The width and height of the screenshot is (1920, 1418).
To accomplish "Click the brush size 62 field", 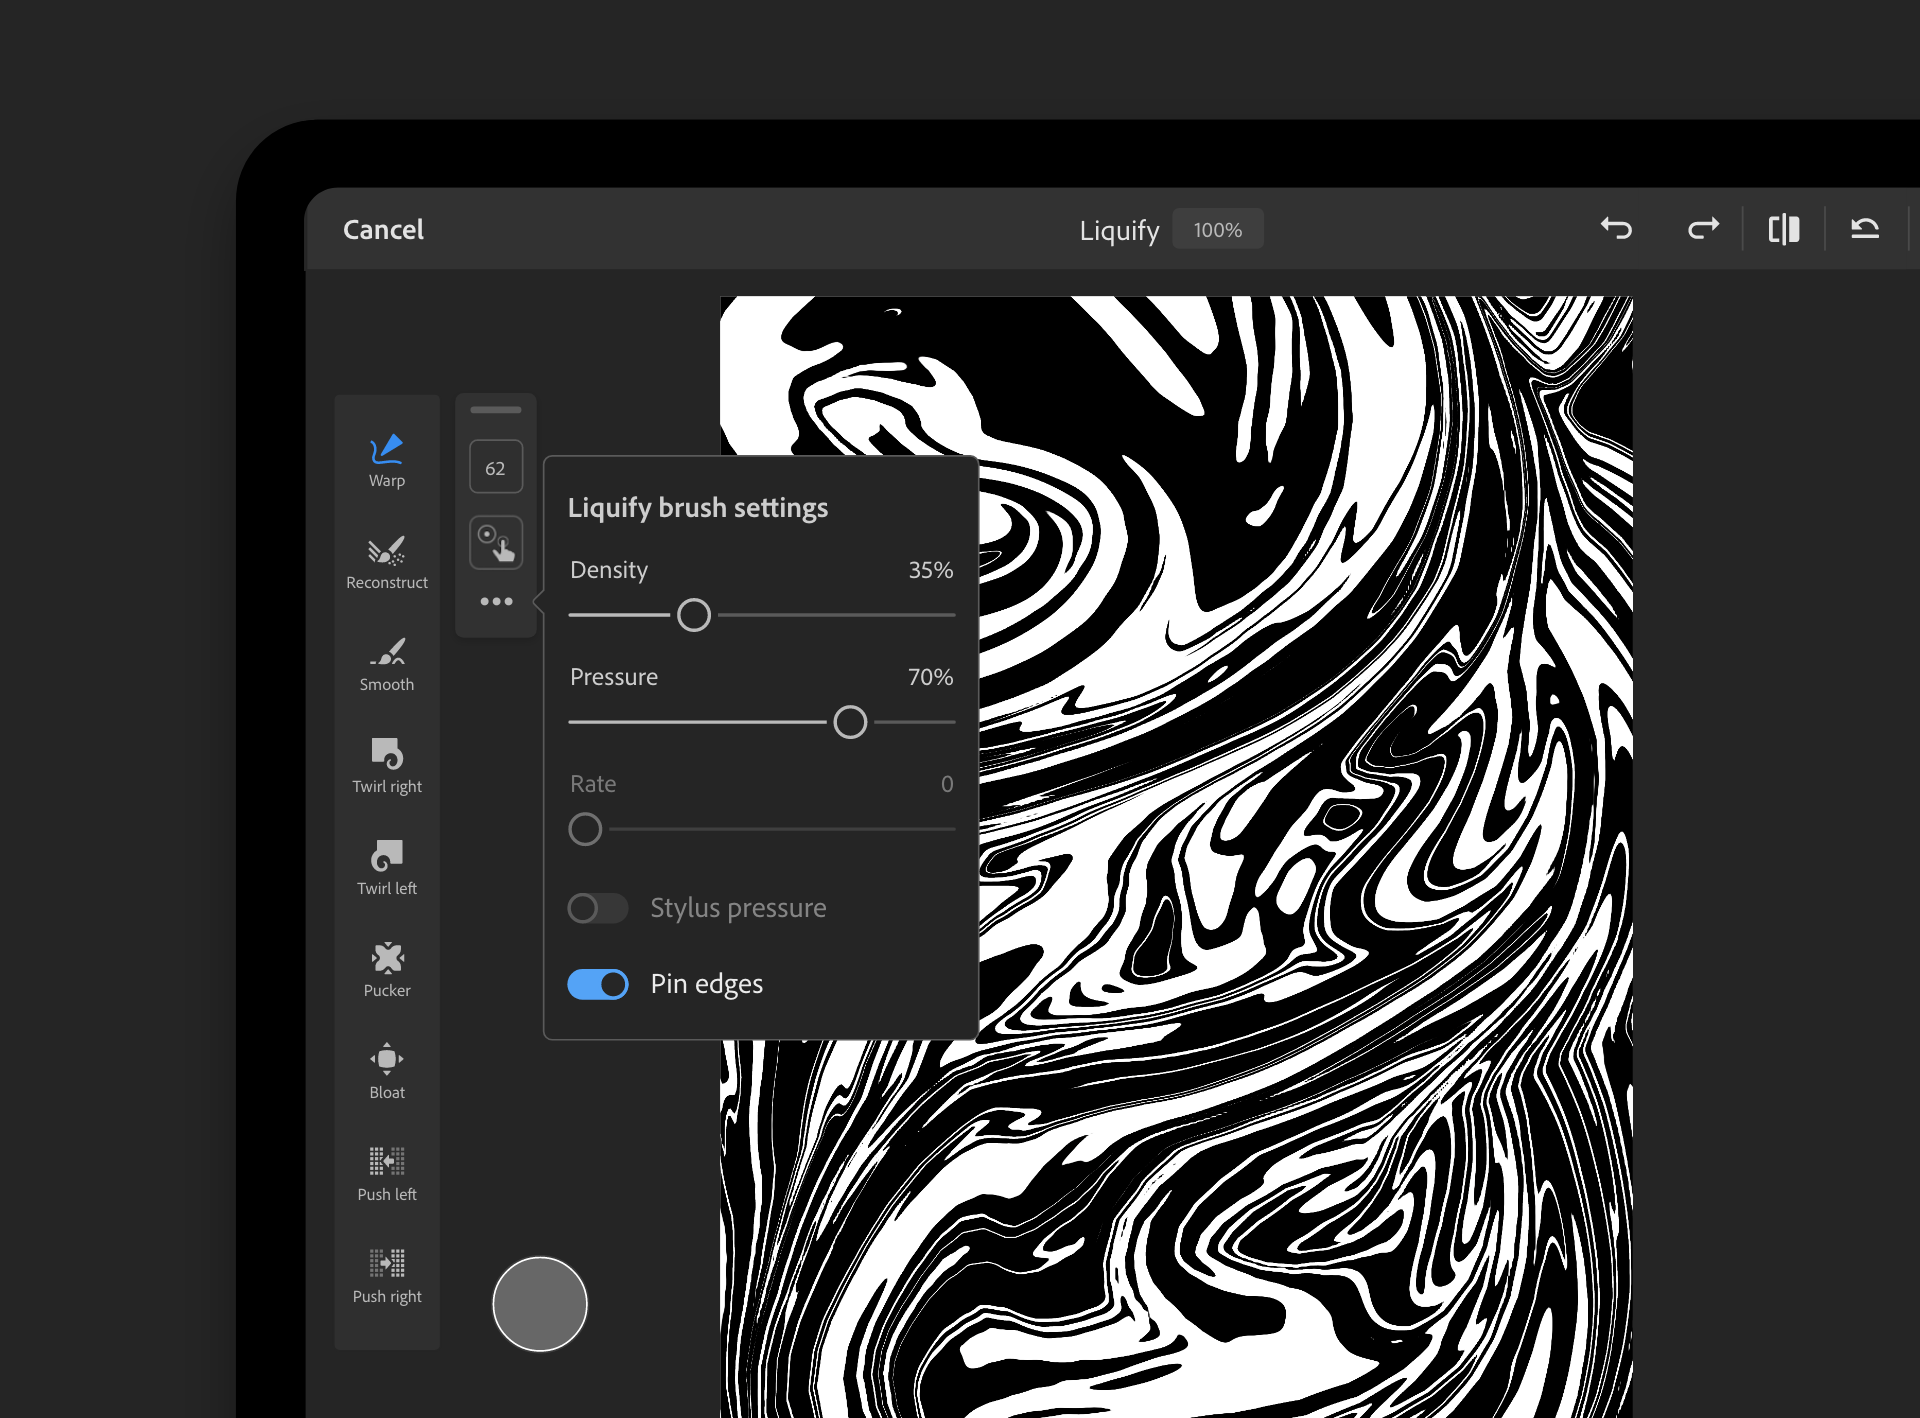I will [496, 467].
